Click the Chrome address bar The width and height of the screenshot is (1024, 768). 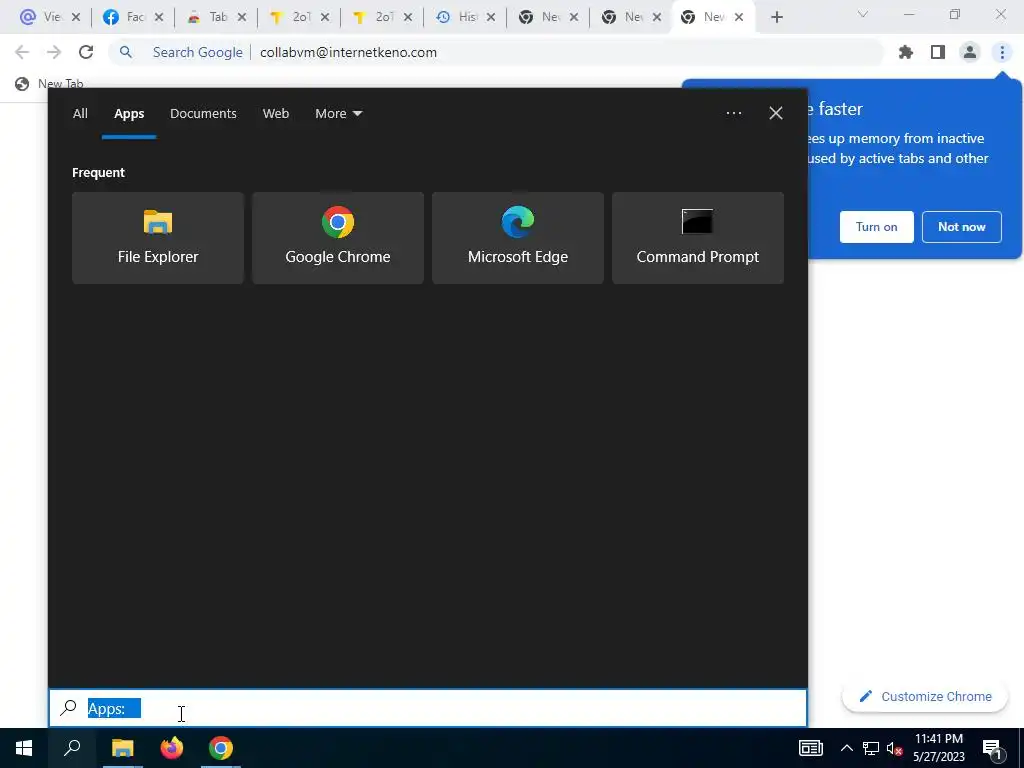pyautogui.click(x=496, y=52)
